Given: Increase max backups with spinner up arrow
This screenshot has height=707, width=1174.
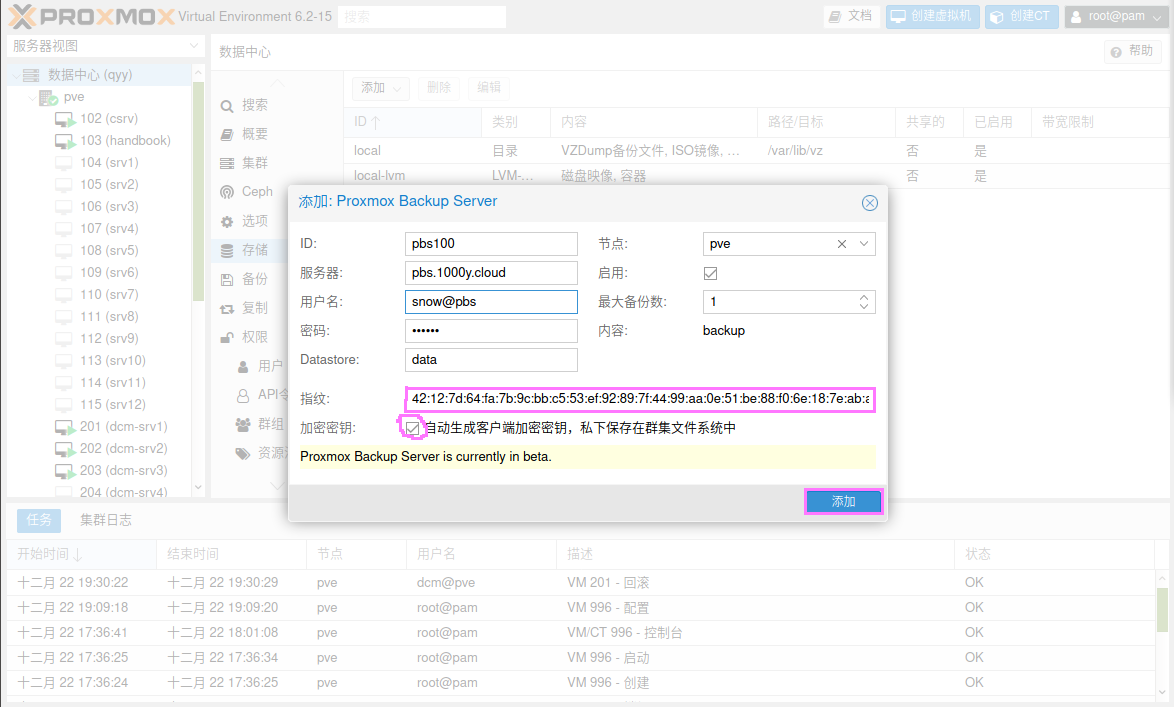Looking at the screenshot, I should 864,297.
